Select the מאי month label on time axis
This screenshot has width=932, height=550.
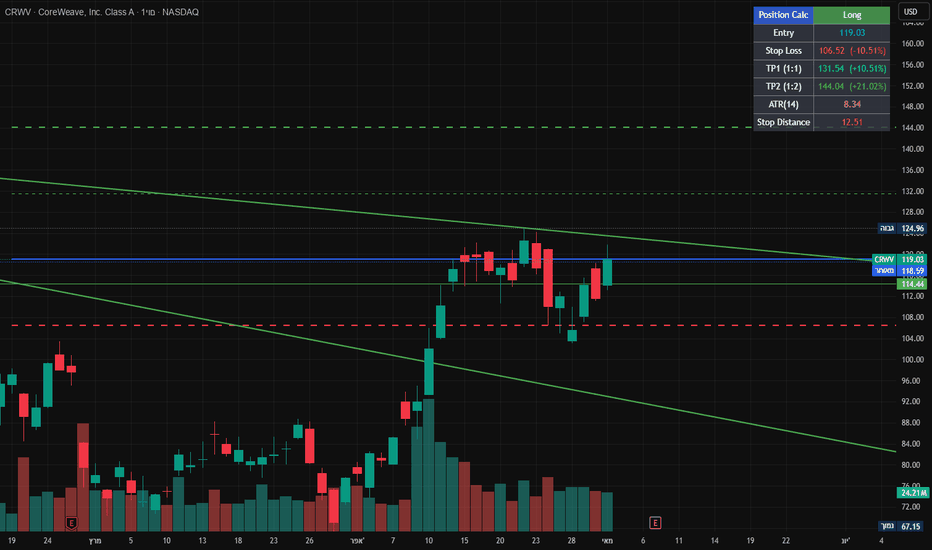[x=607, y=540]
